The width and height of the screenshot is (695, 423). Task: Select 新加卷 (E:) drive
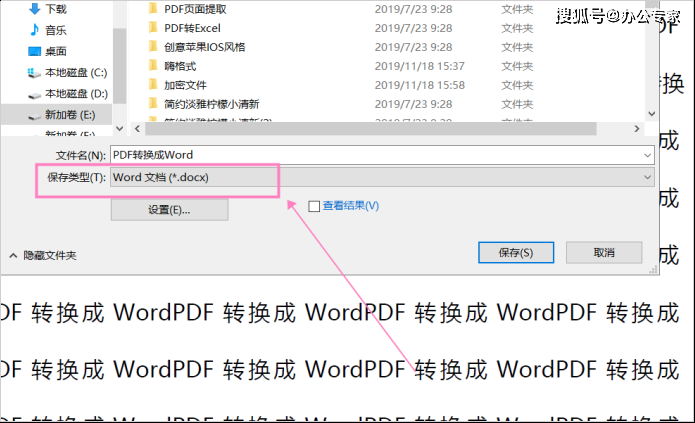(70, 115)
